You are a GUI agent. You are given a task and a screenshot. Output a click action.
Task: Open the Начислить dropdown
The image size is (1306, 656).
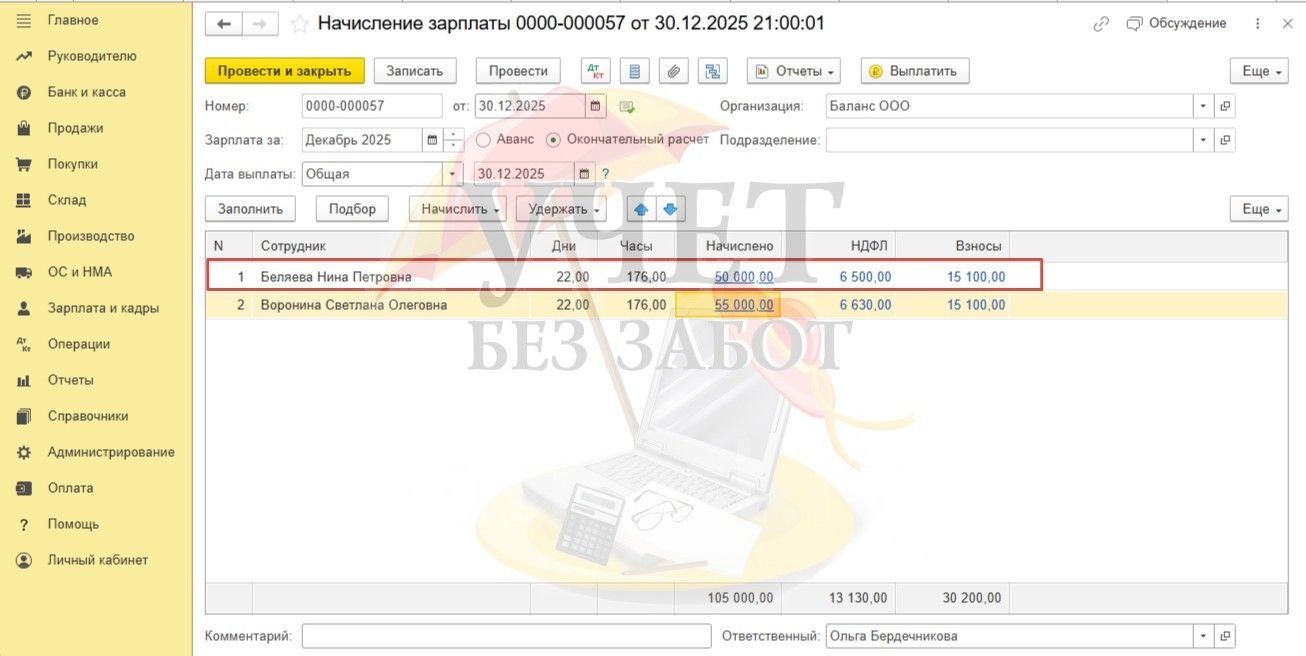(458, 209)
